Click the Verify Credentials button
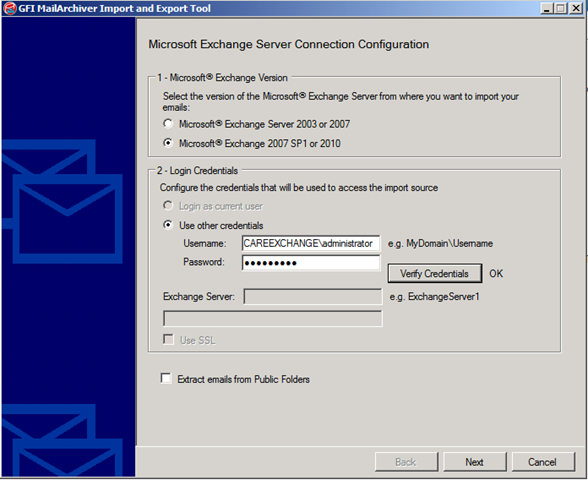Screen dimensions: 588x480 pyautogui.click(x=435, y=273)
